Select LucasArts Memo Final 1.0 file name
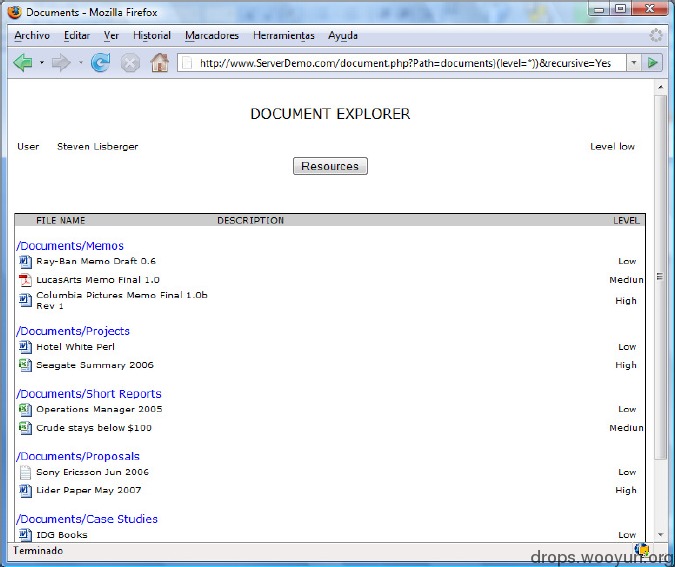The image size is (675, 567). (98, 280)
